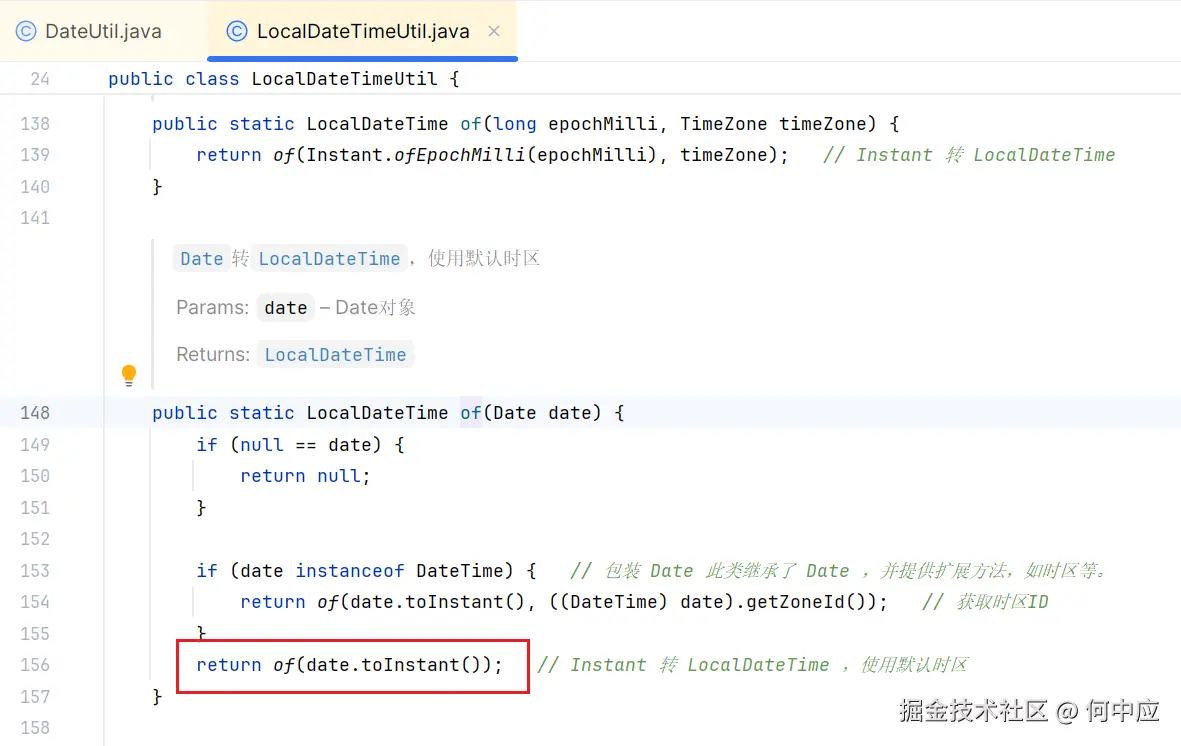Screen dimensions: 1181x746
Task: Click the 'date' parameter in Params doc
Action: [285, 307]
